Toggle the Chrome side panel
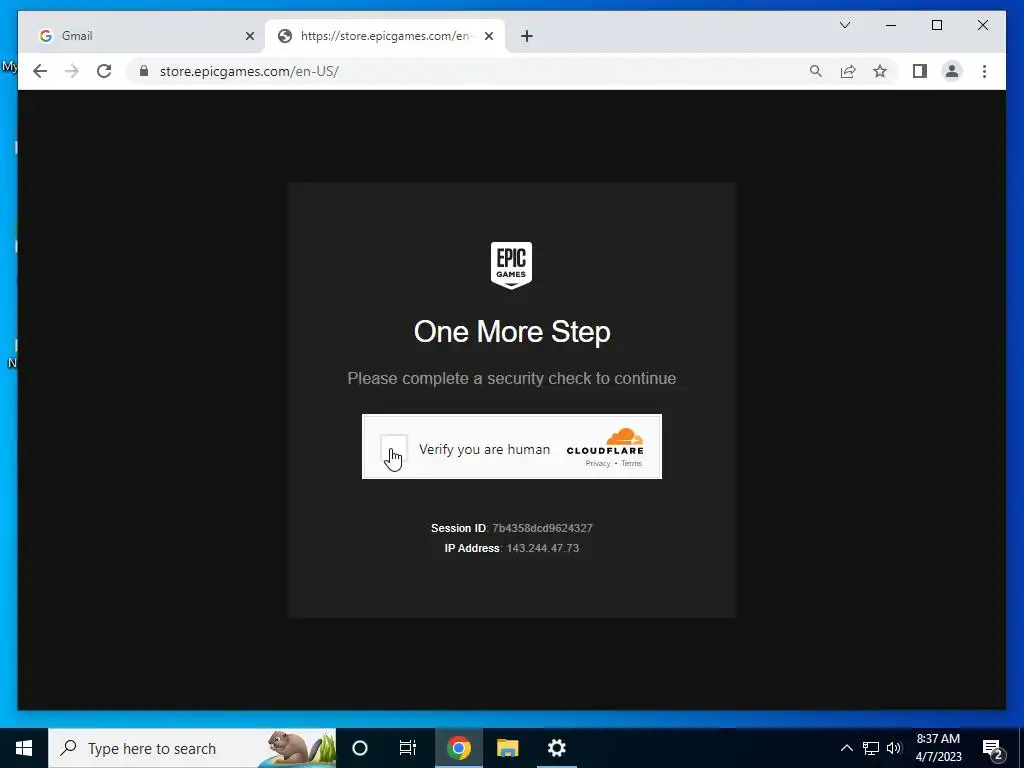Viewport: 1024px width, 768px height. point(920,71)
